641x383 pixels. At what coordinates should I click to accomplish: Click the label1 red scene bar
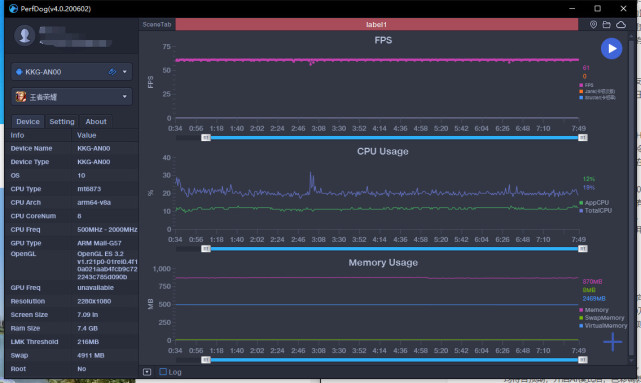click(377, 25)
